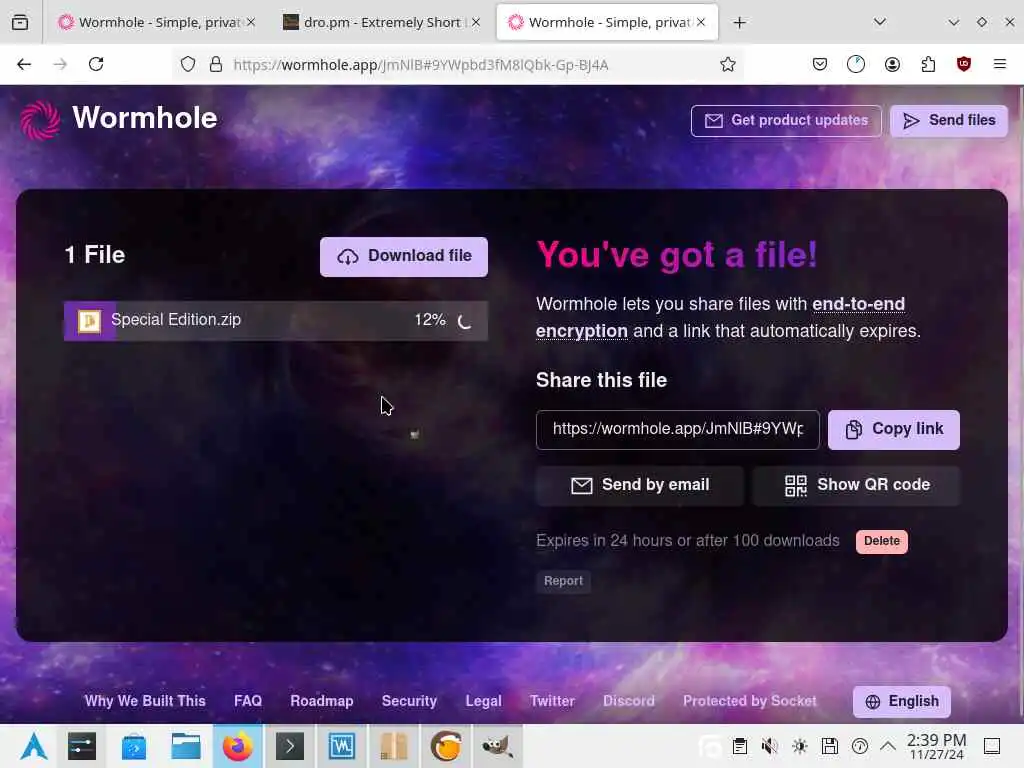Open the terminal taskbar icon
Screen dimensions: 1024x768
point(290,746)
